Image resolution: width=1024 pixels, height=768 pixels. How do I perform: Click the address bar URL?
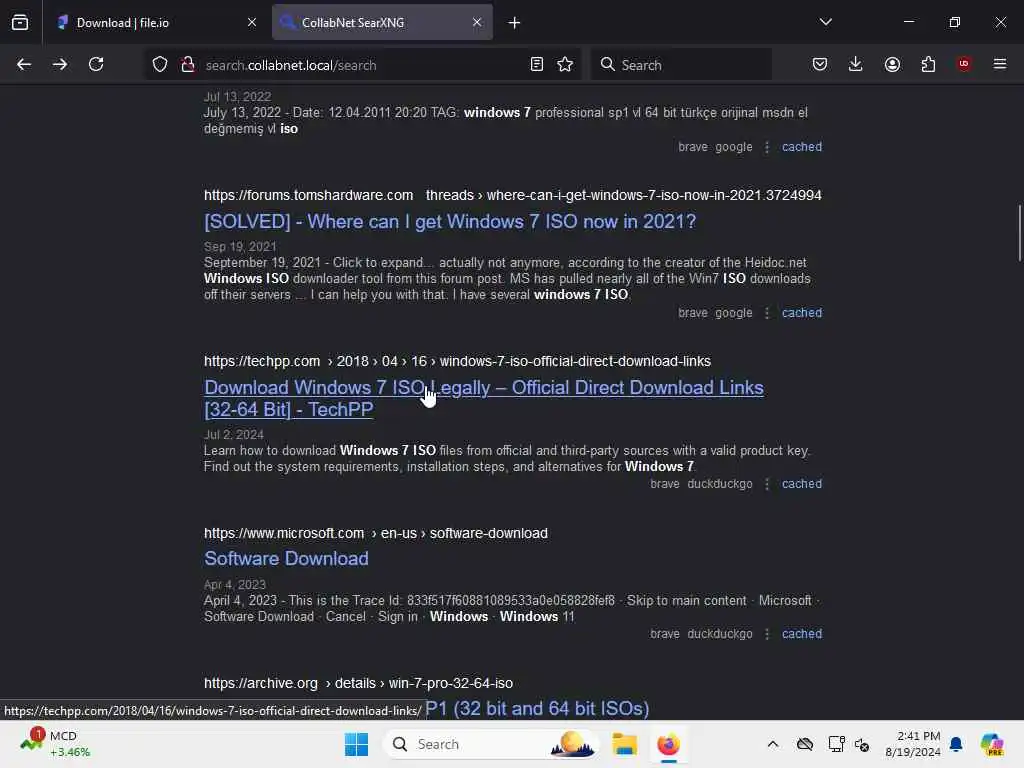tap(291, 65)
